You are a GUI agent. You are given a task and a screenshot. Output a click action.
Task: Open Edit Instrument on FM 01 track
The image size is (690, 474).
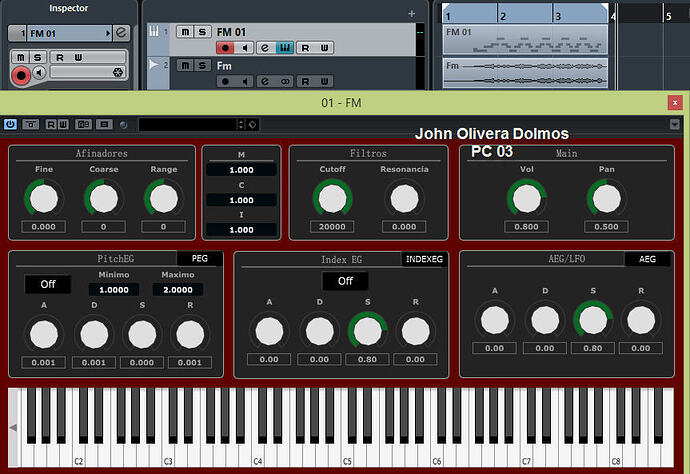266,47
